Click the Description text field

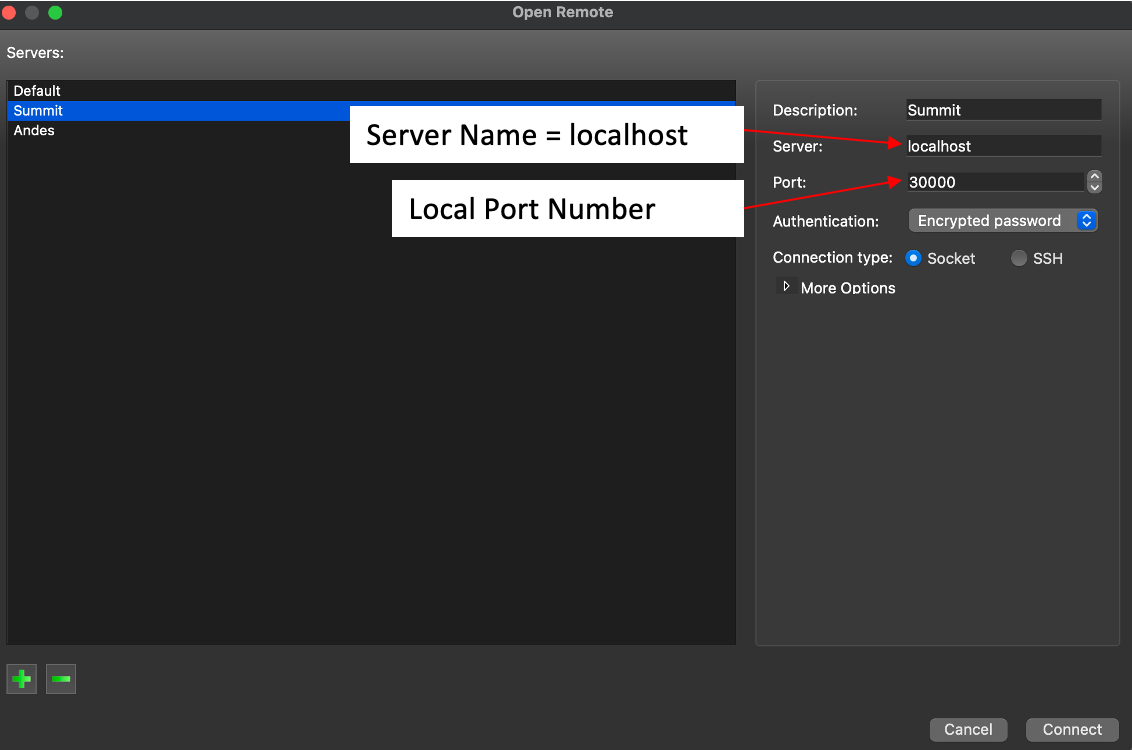tap(1003, 110)
